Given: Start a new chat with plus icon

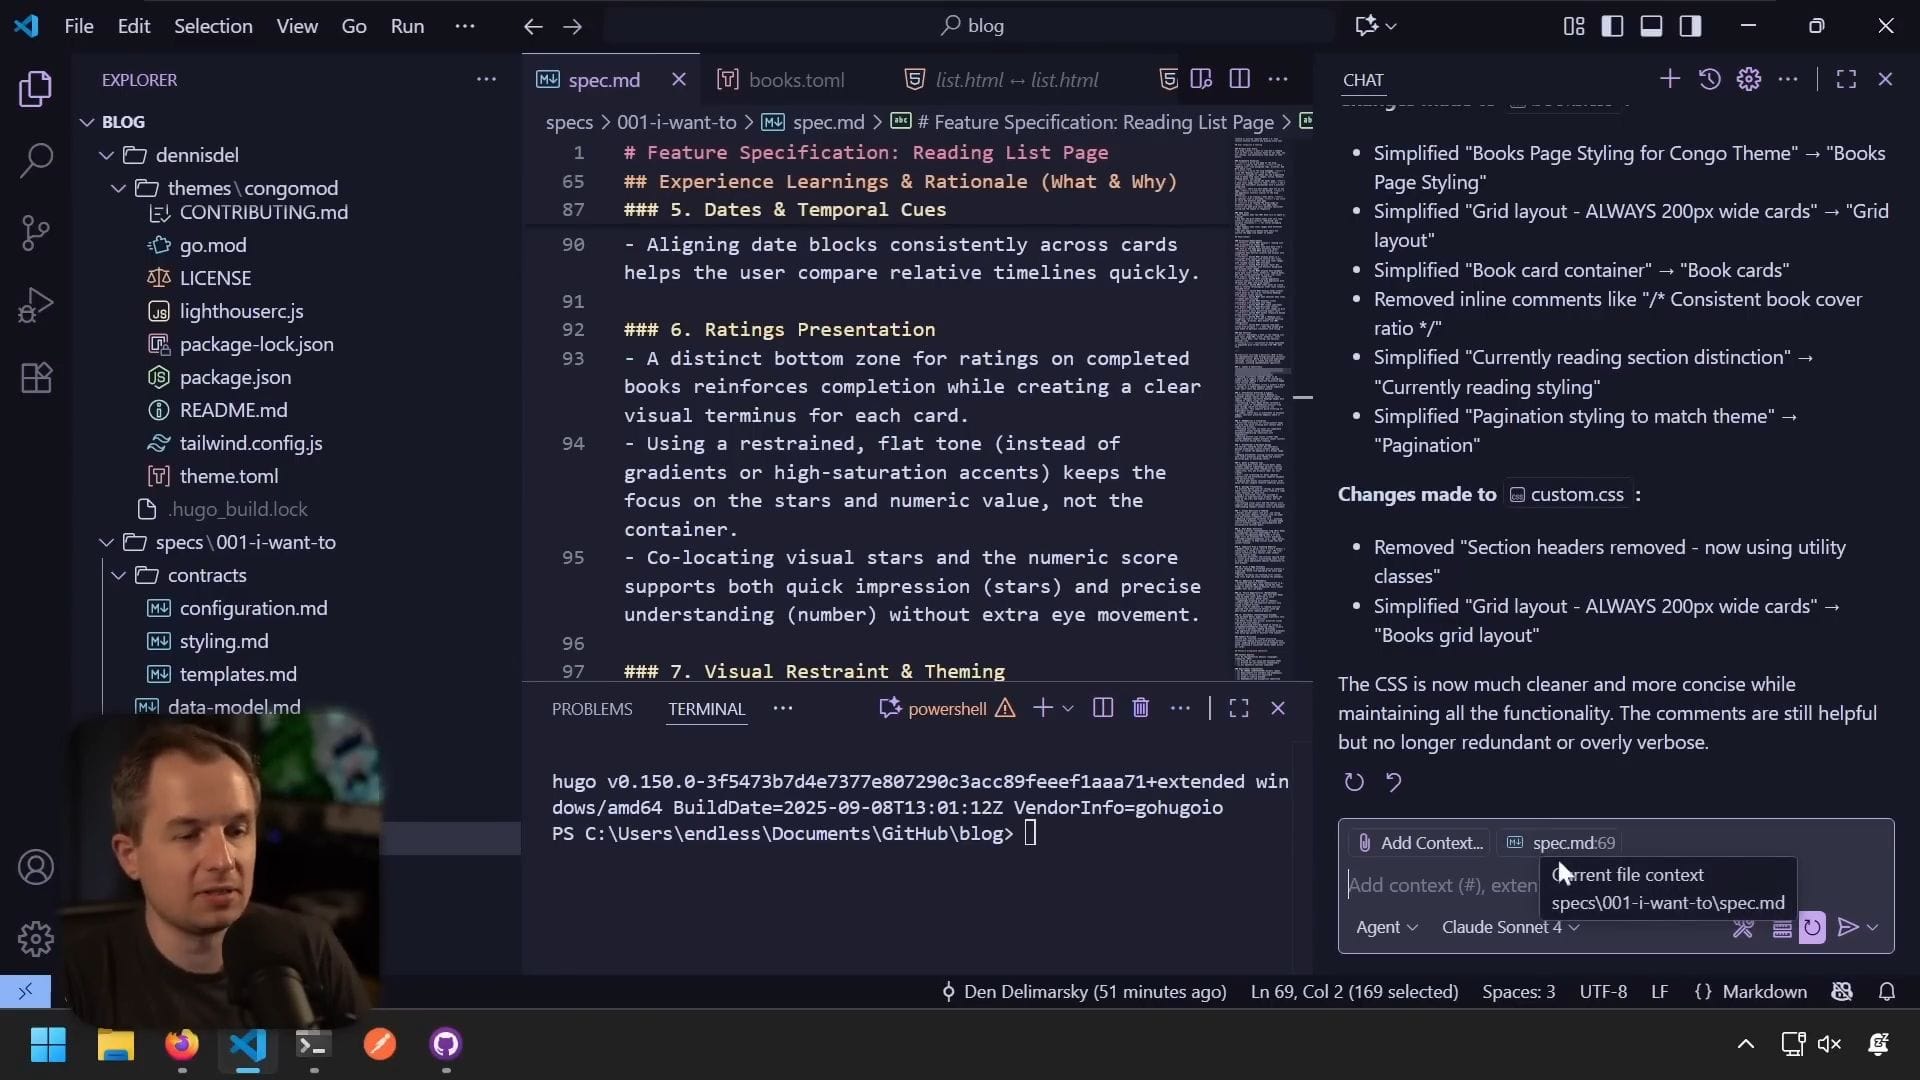Looking at the screenshot, I should point(1669,79).
